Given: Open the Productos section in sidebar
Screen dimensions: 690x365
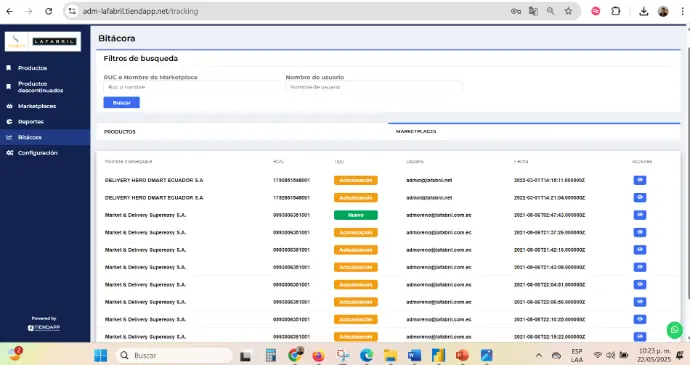Looking at the screenshot, I should click(32, 68).
